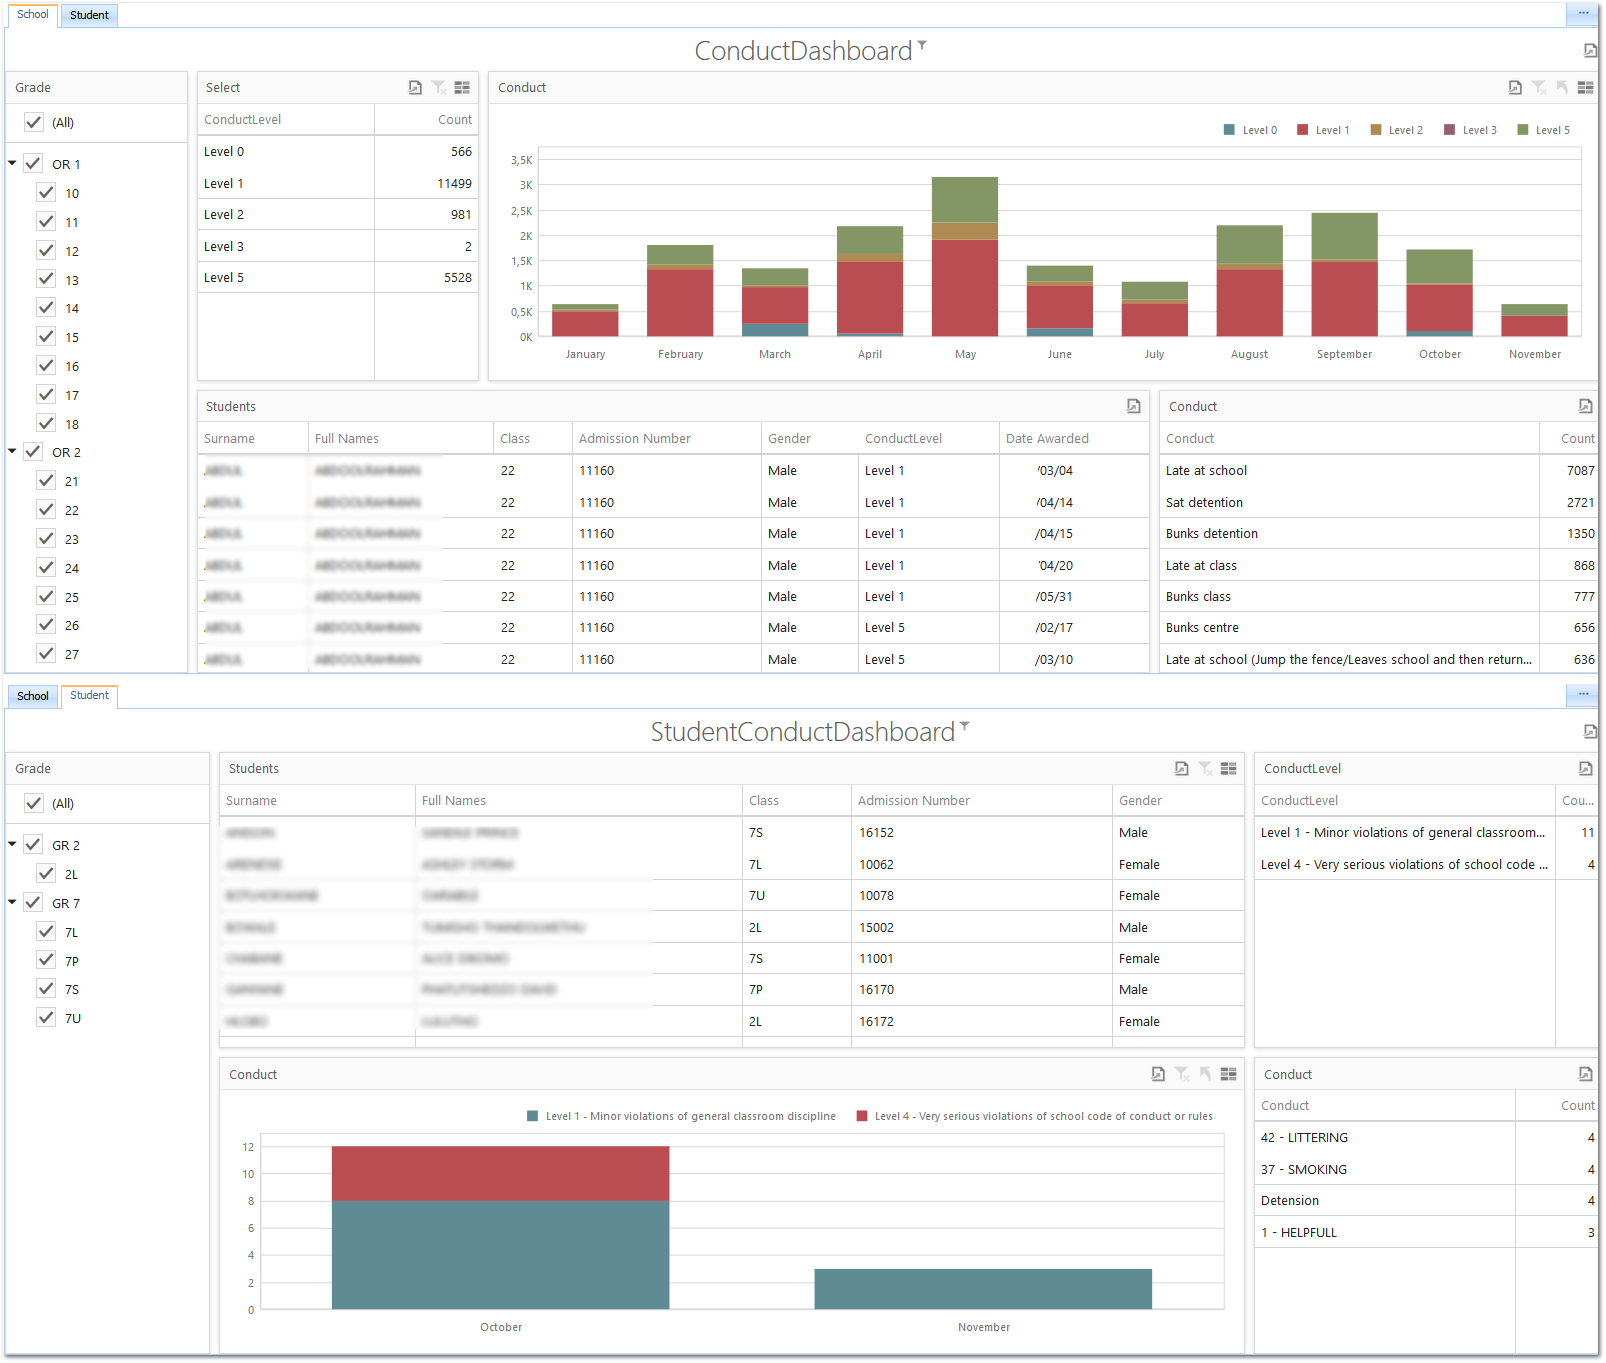Sort by Admission Number in ConductDashboard Students
This screenshot has height=1363, width=1606.
(x=667, y=438)
